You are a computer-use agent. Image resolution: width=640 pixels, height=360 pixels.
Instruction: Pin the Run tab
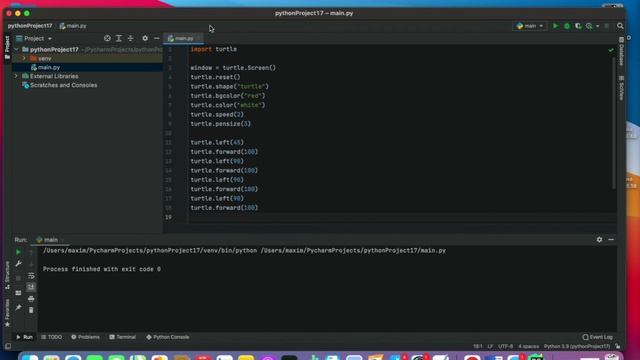pyautogui.click(x=18, y=307)
